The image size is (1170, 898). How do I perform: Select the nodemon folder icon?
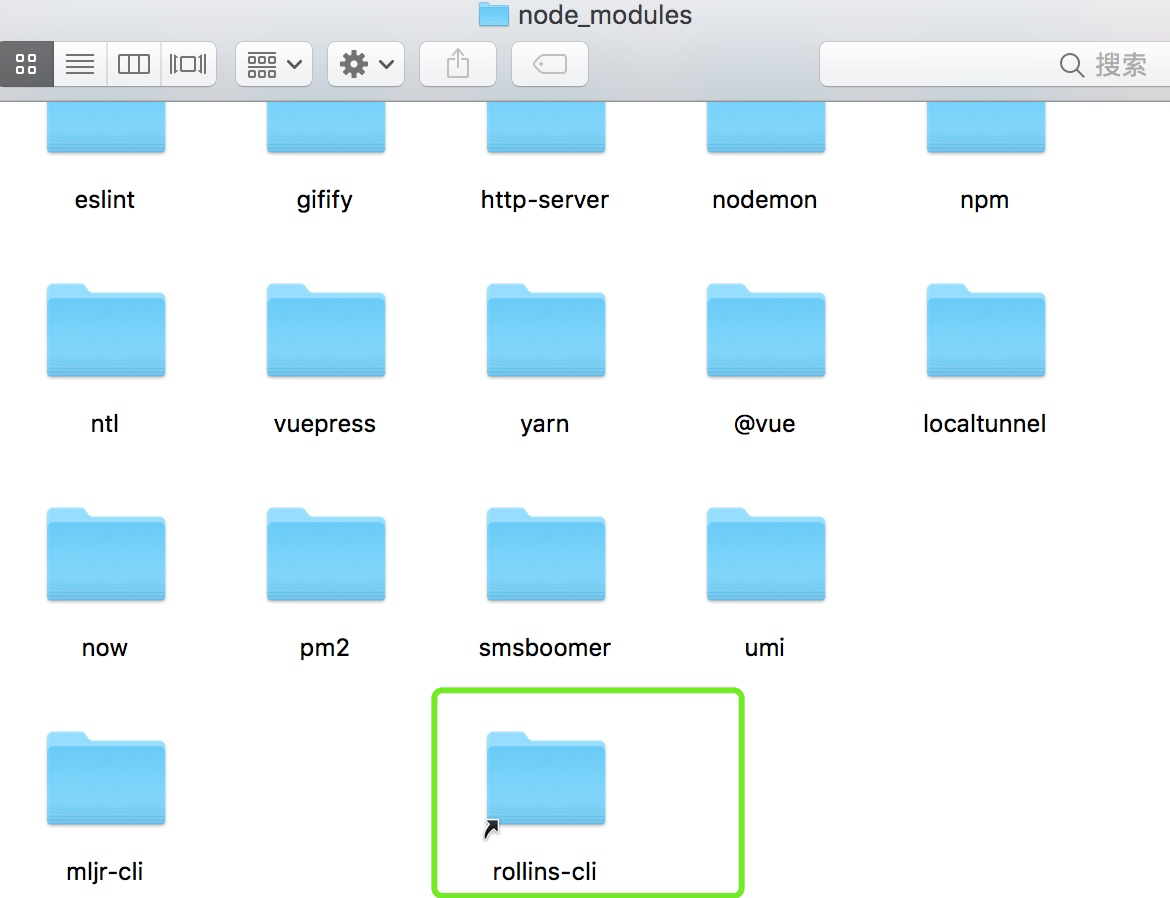point(766,128)
